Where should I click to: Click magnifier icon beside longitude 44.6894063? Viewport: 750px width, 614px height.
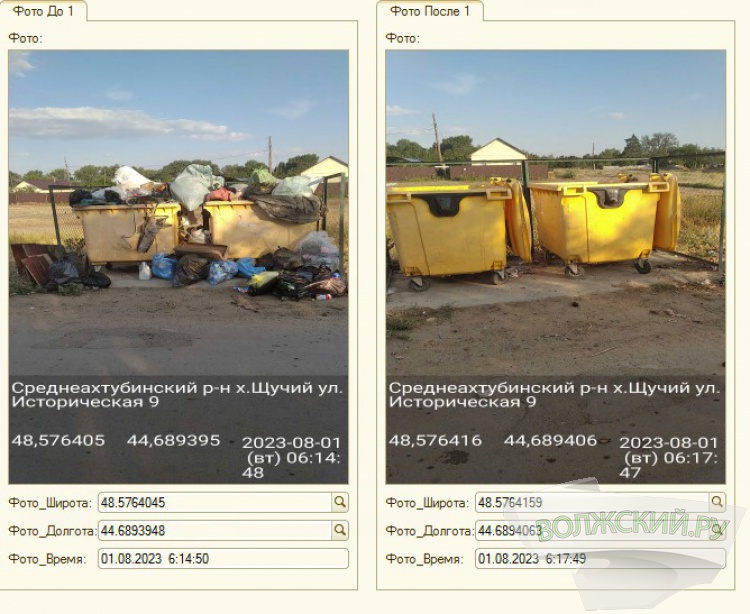pyautogui.click(x=717, y=530)
